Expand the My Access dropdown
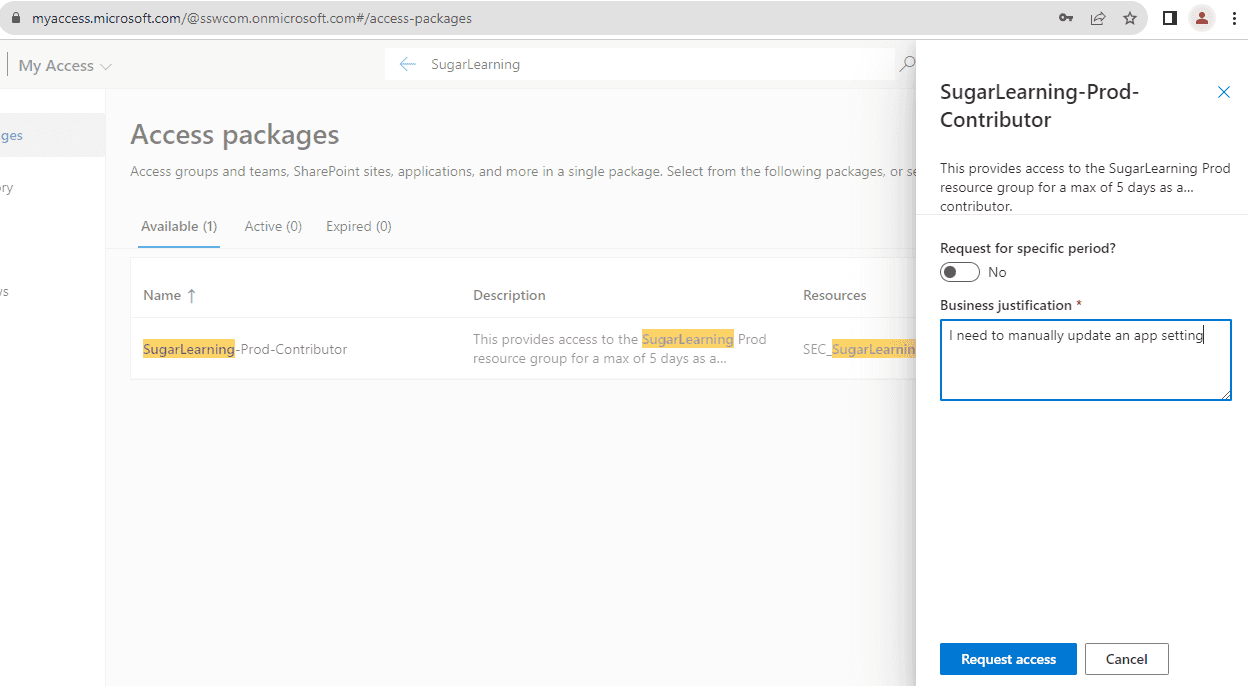The image size is (1248, 686). (65, 66)
